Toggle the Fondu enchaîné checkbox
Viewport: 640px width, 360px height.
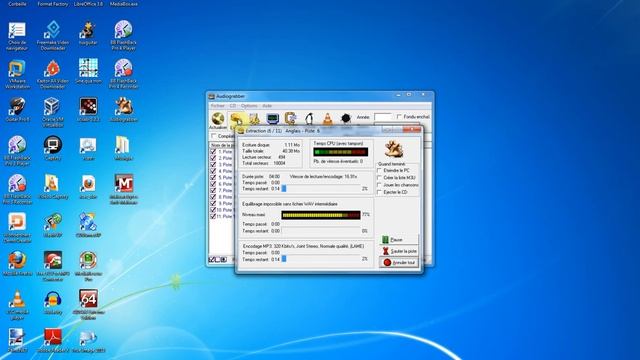click(x=399, y=117)
